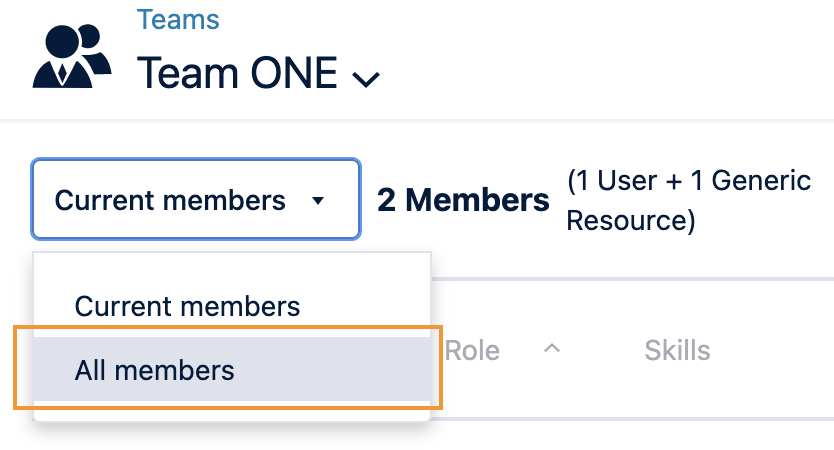Click the ascending sort caret beside Role
Screen dimensions: 834x450
coord(551,349)
